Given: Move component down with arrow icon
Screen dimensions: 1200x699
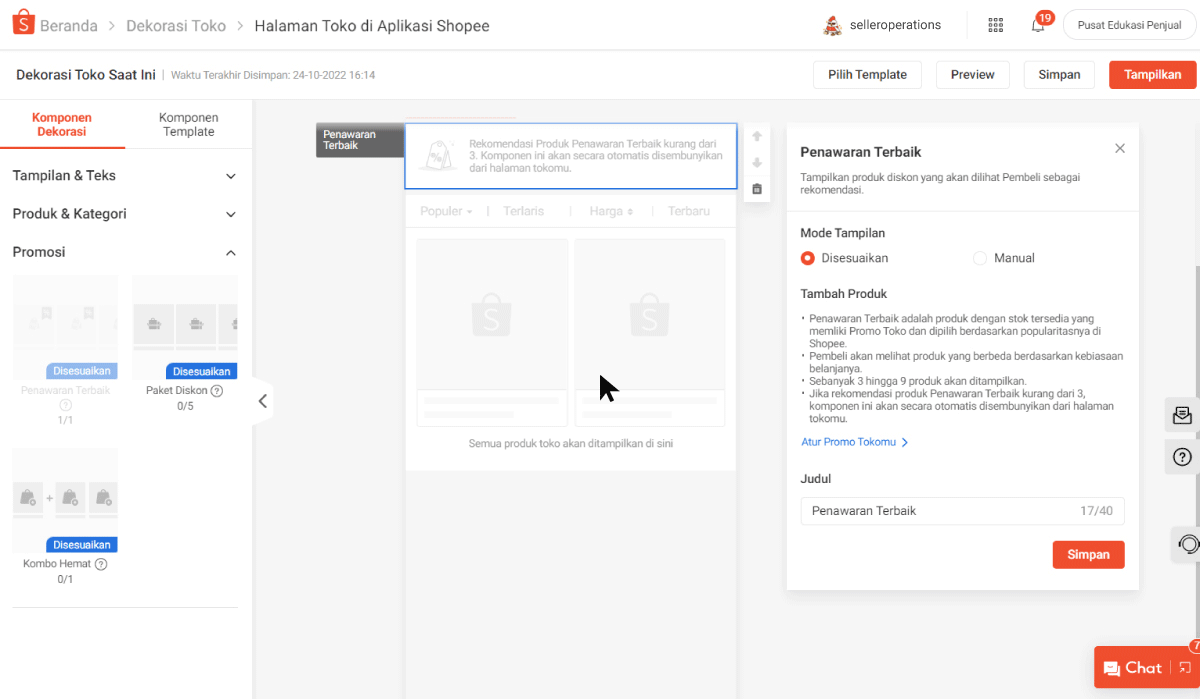Looking at the screenshot, I should click(757, 162).
